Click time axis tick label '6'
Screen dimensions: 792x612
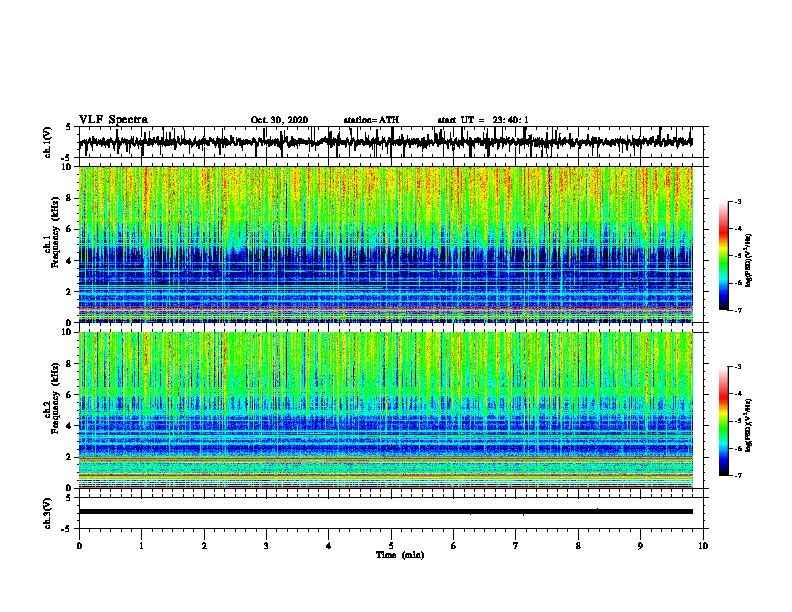coord(454,546)
